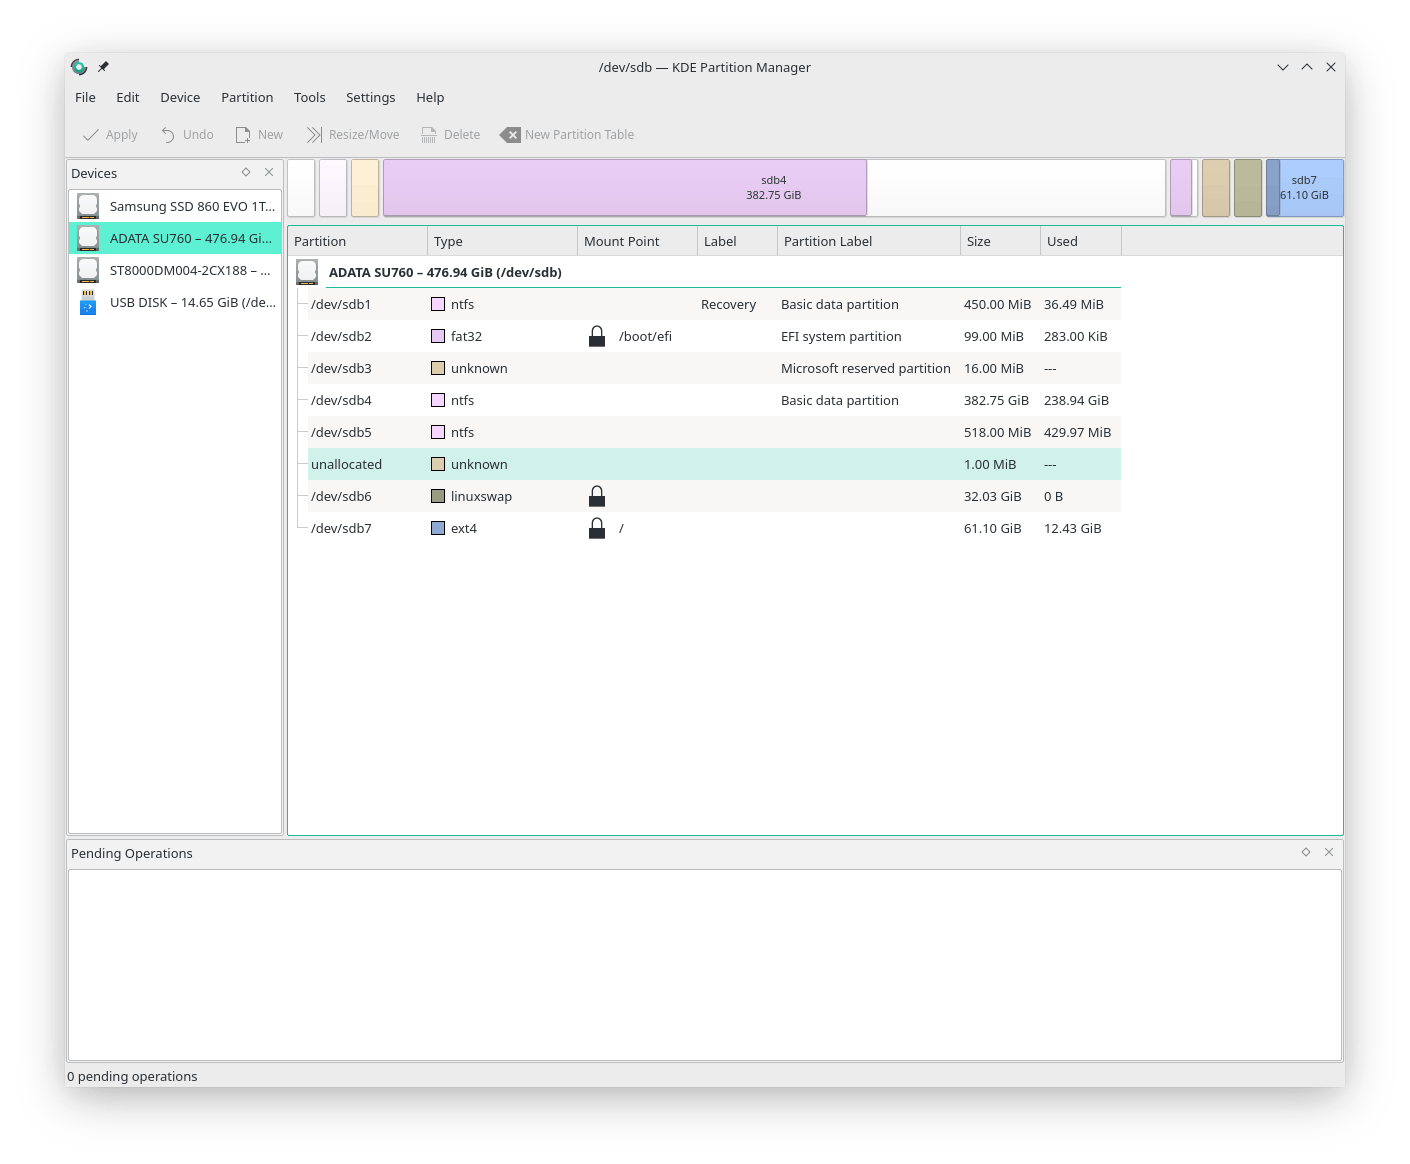Open the Device menu
Image resolution: width=1410 pixels, height=1164 pixels.
(180, 97)
